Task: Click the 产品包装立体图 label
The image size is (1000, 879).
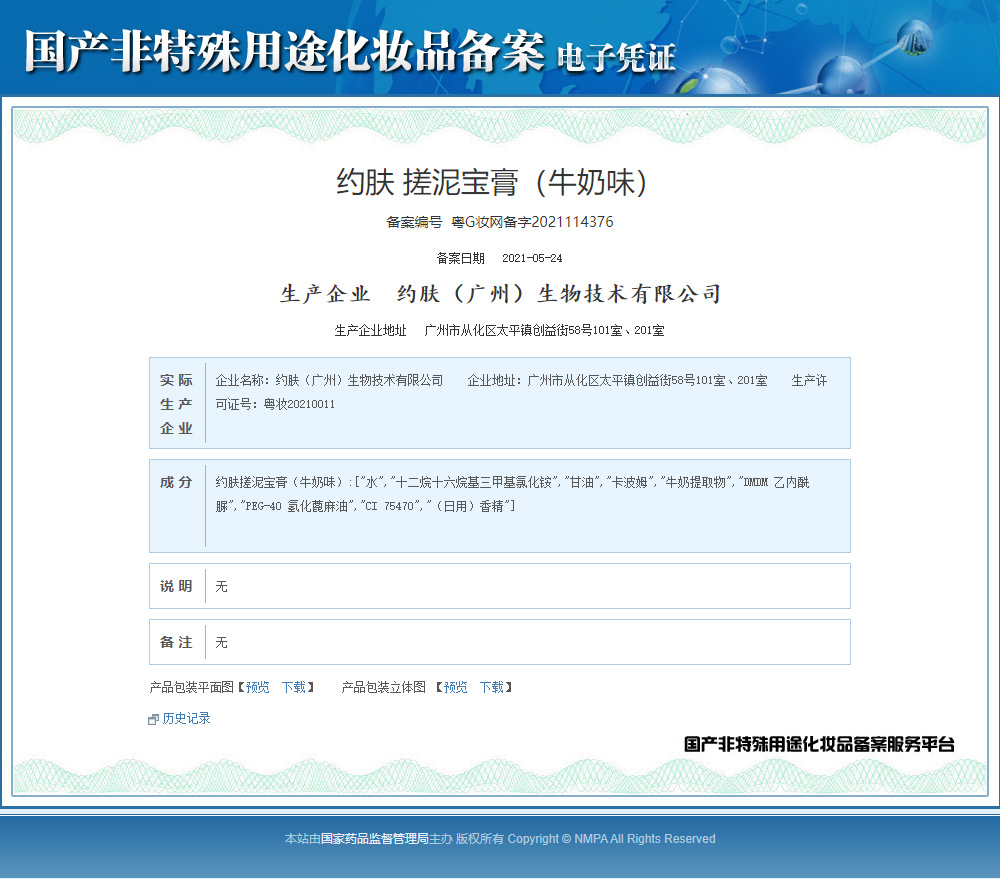Action: click(383, 687)
